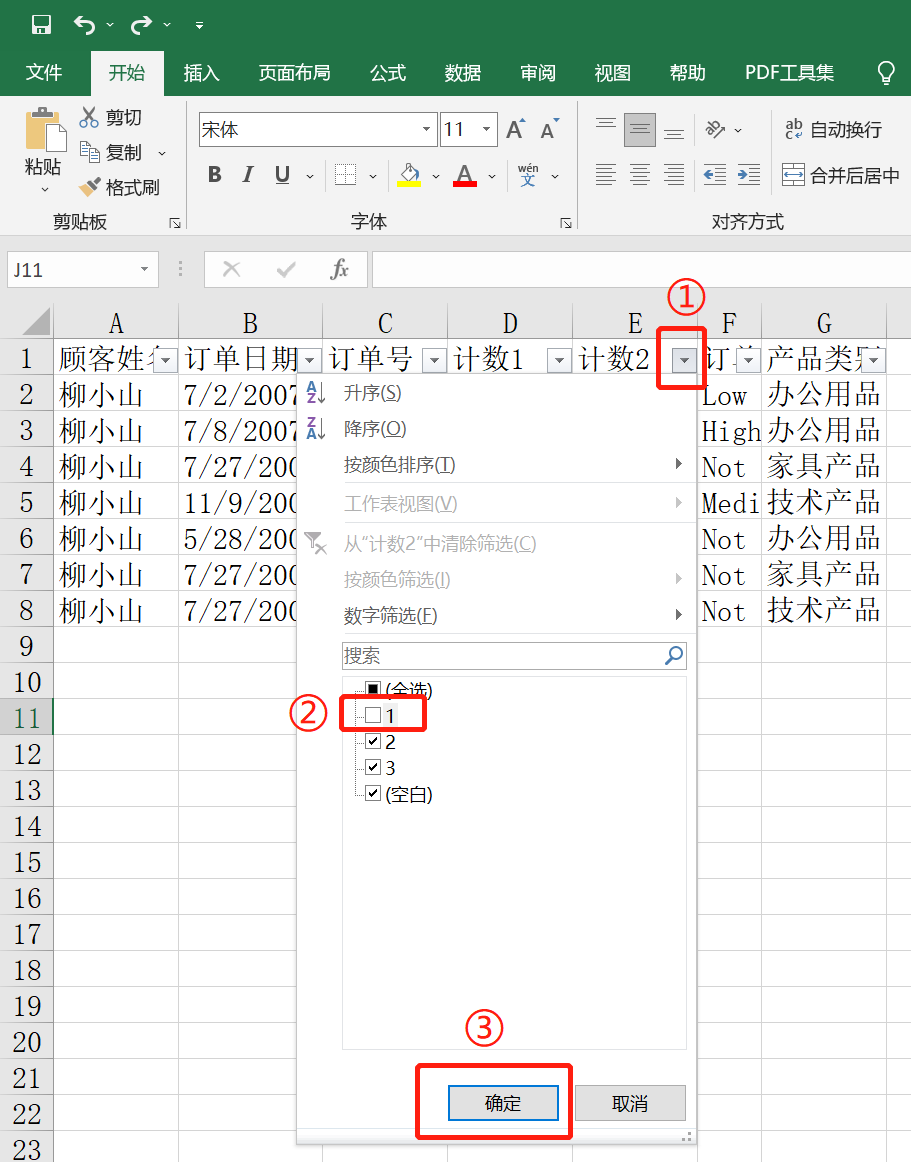Click Center alignment icon

coord(640,175)
